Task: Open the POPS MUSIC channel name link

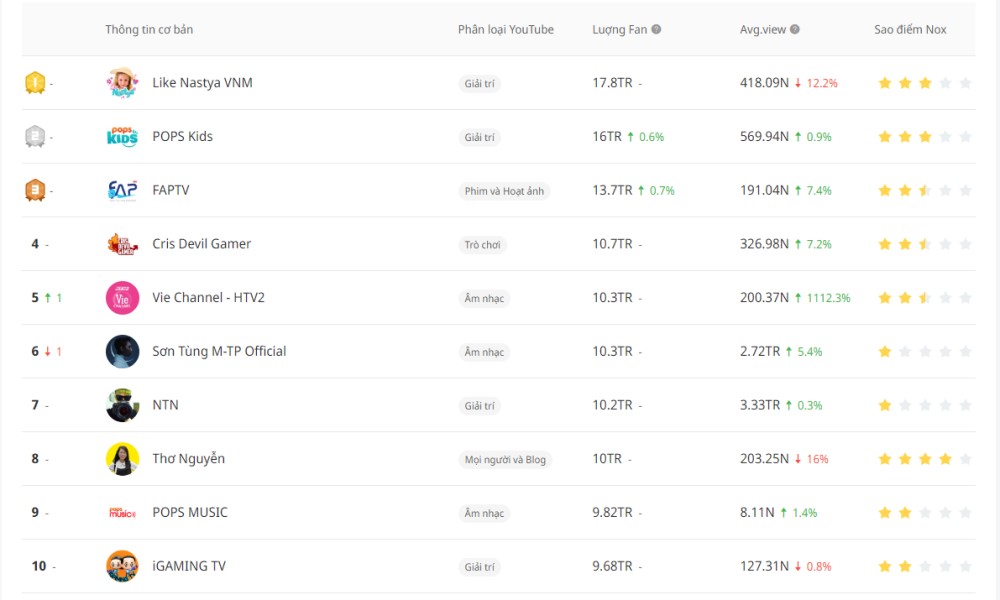Action: (x=190, y=512)
